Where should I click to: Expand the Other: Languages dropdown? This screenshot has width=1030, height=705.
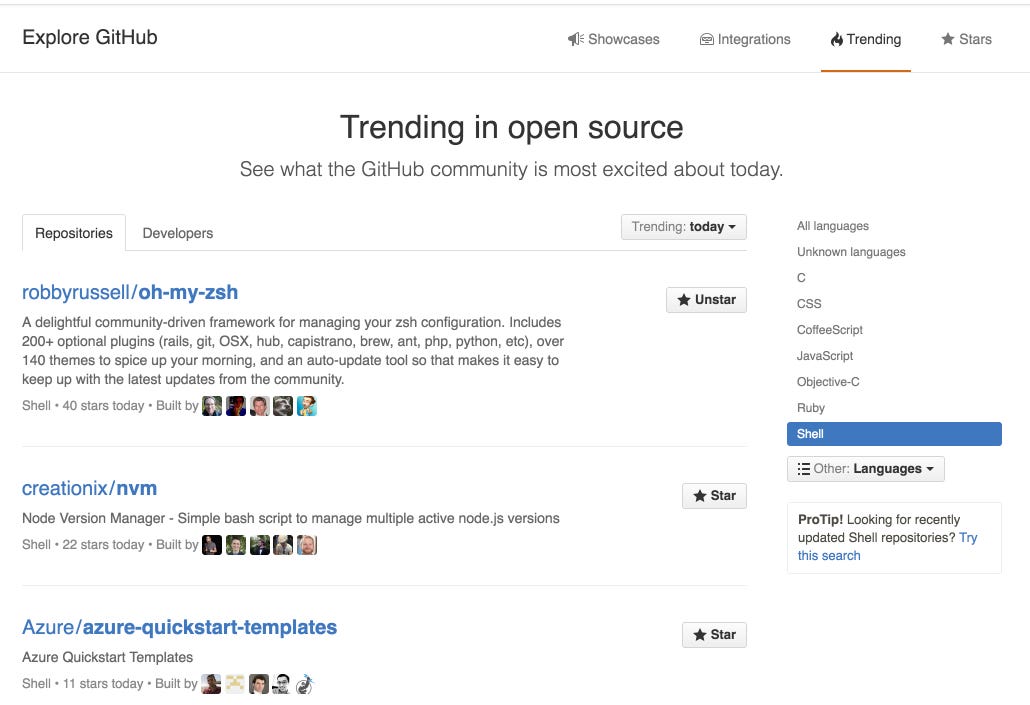tap(866, 469)
